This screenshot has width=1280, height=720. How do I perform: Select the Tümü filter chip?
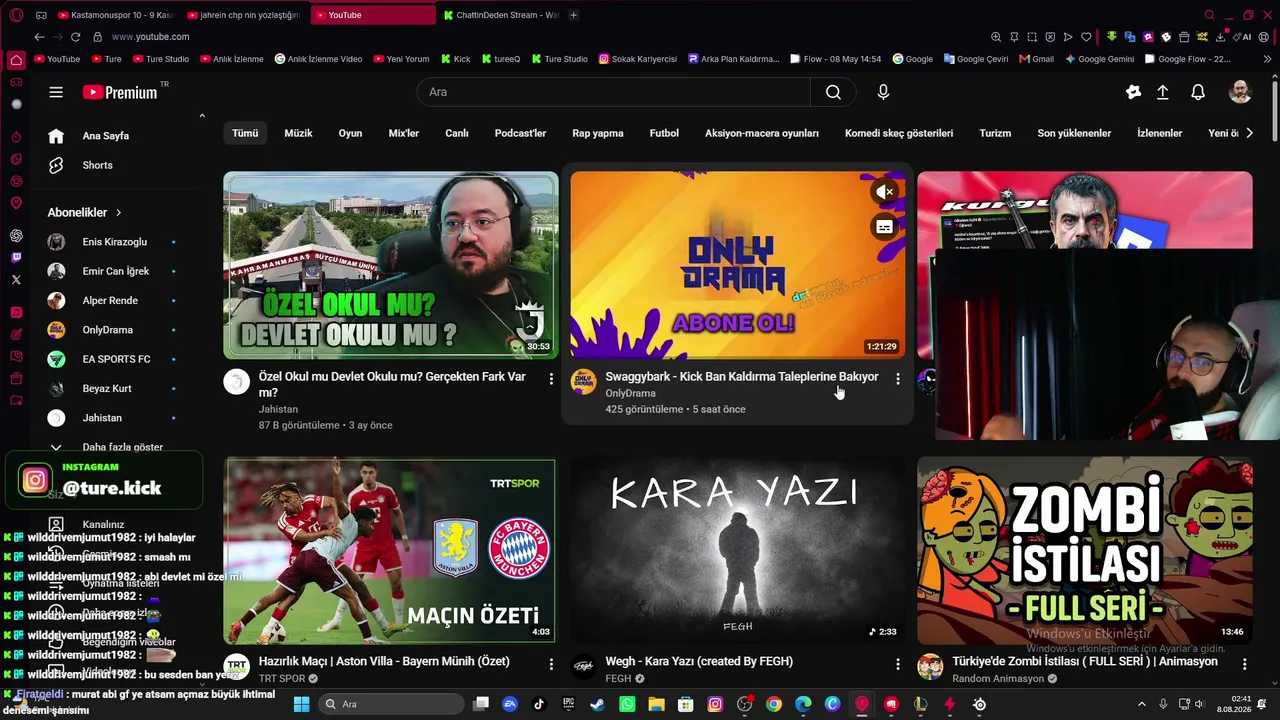pyautogui.click(x=245, y=133)
